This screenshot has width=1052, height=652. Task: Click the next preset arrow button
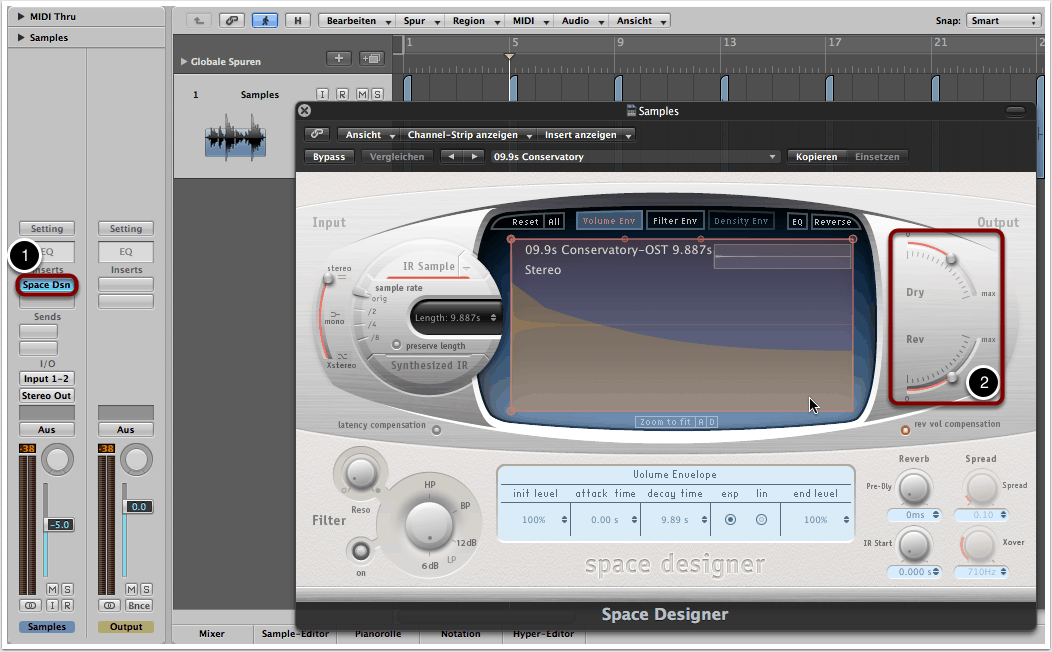[474, 157]
